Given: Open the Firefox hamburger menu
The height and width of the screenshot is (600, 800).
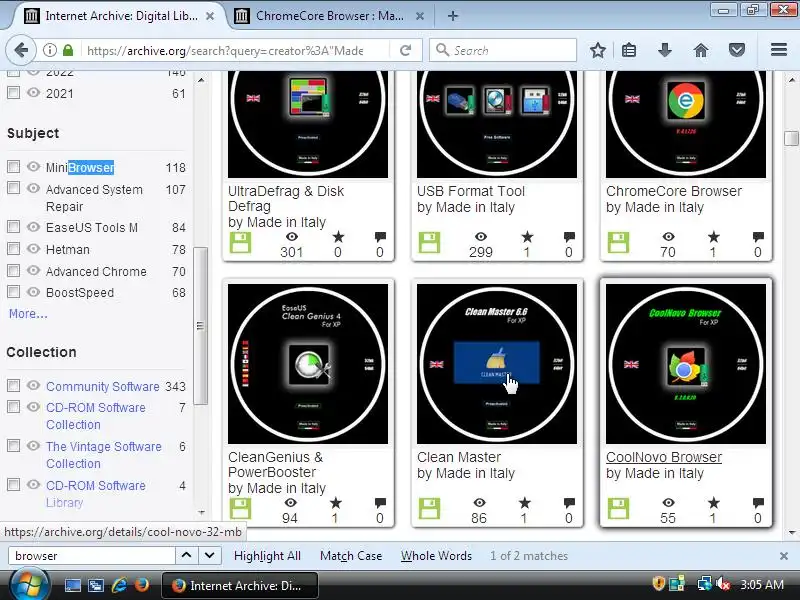Looking at the screenshot, I should (779, 50).
